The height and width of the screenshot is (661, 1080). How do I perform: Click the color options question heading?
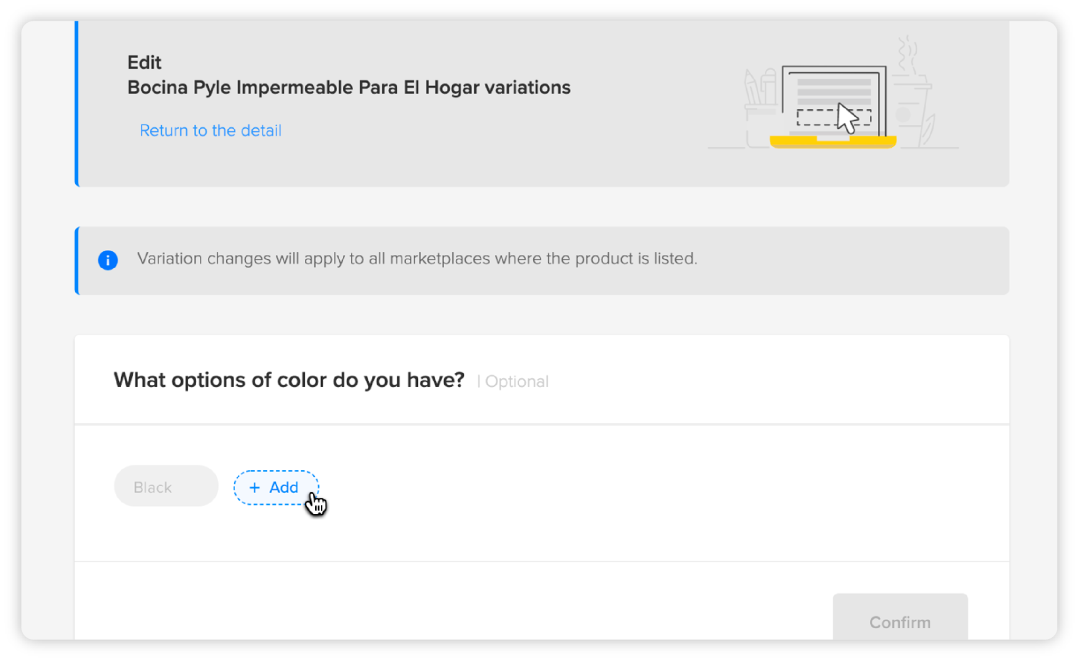[x=289, y=380]
